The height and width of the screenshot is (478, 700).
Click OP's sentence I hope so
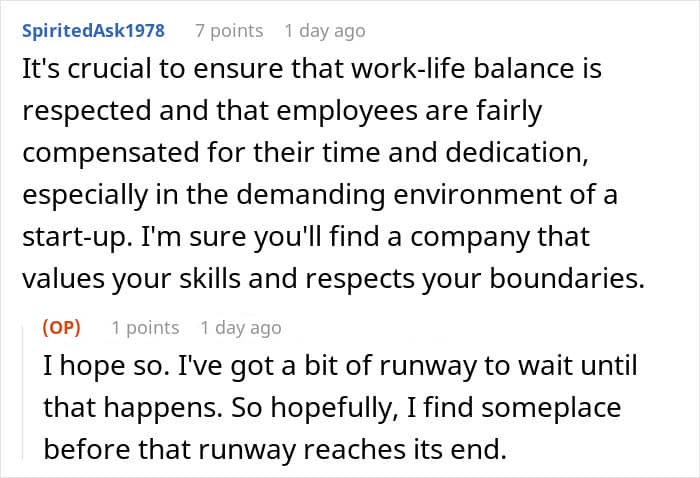click(106, 366)
